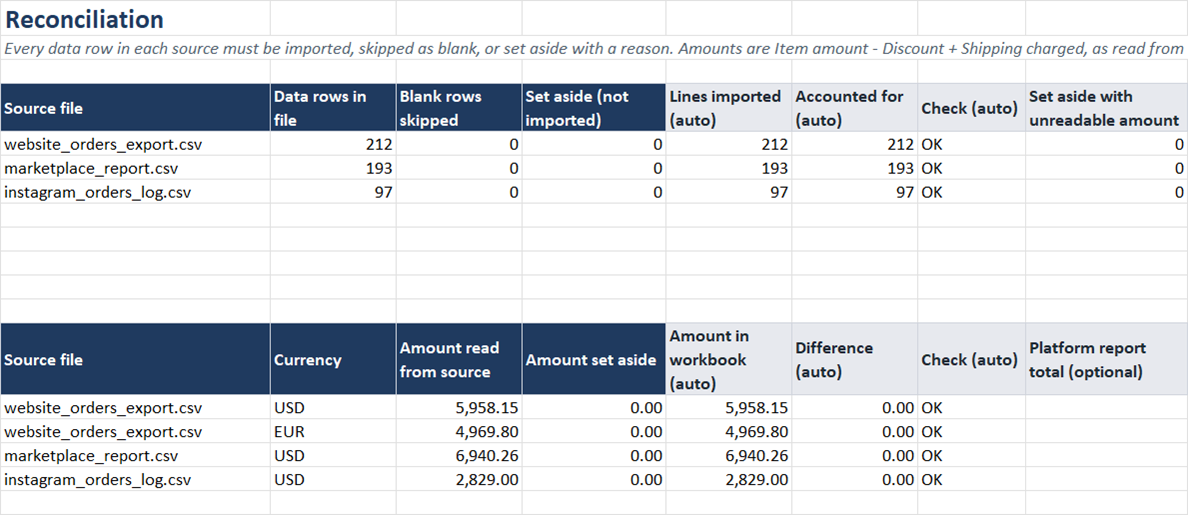The image size is (1188, 515).
Task: Click the "Difference (auto)" header cell
Action: pyautogui.click(x=854, y=360)
